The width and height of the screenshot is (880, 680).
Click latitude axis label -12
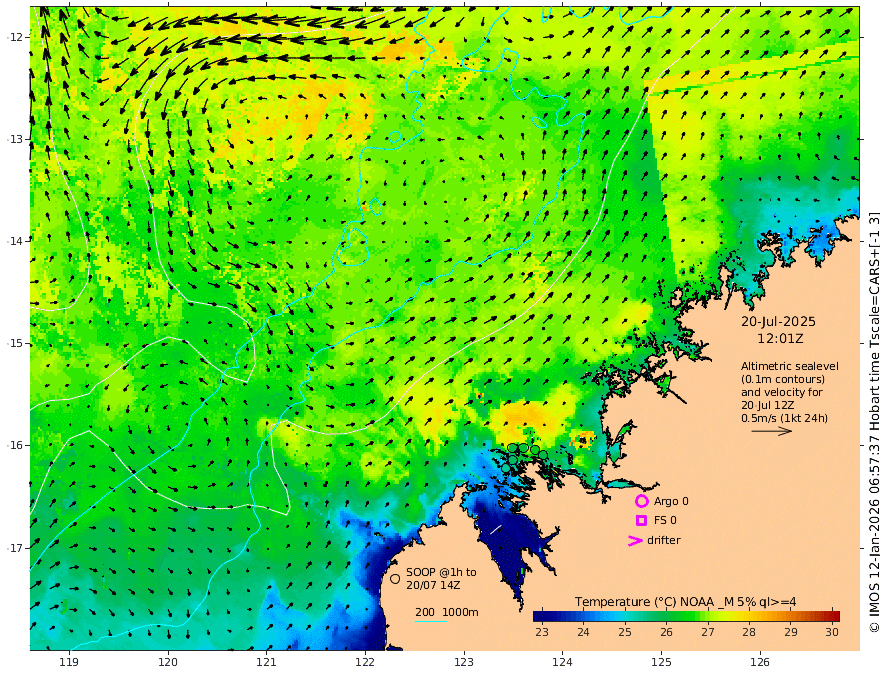pyautogui.click(x=15, y=37)
